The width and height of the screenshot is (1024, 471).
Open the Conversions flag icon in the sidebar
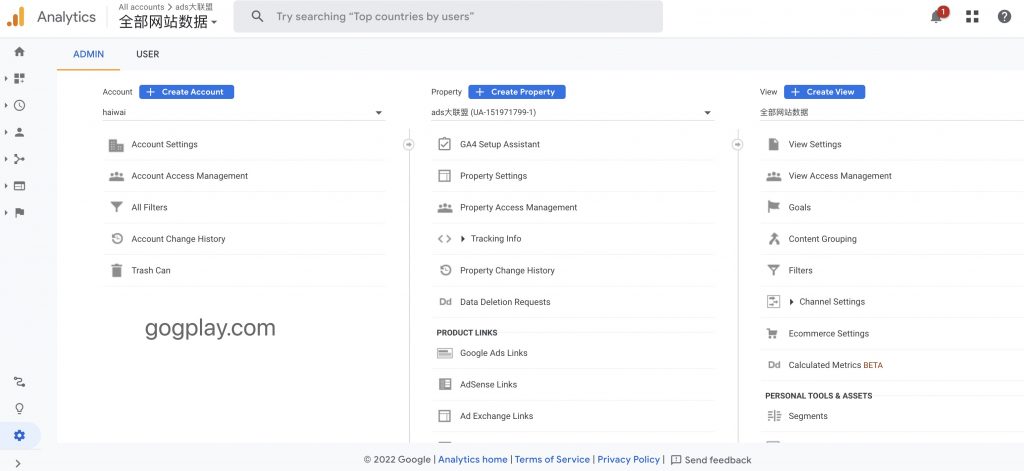tap(19, 212)
